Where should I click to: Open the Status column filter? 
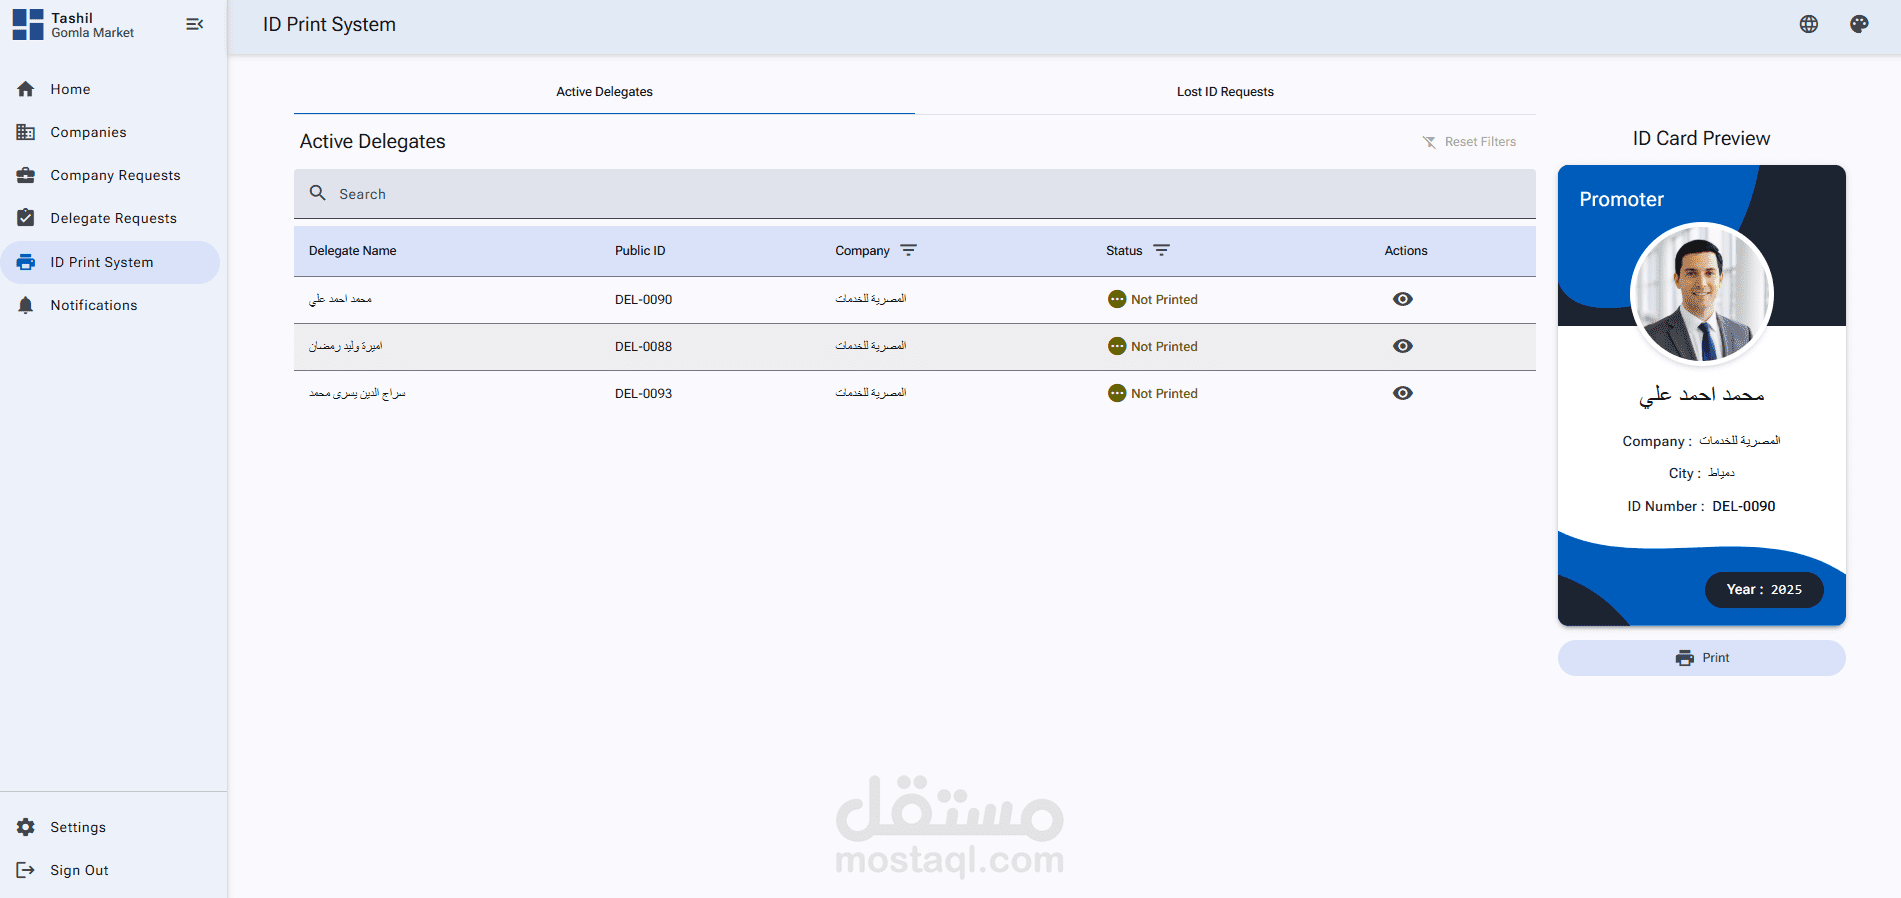1161,250
